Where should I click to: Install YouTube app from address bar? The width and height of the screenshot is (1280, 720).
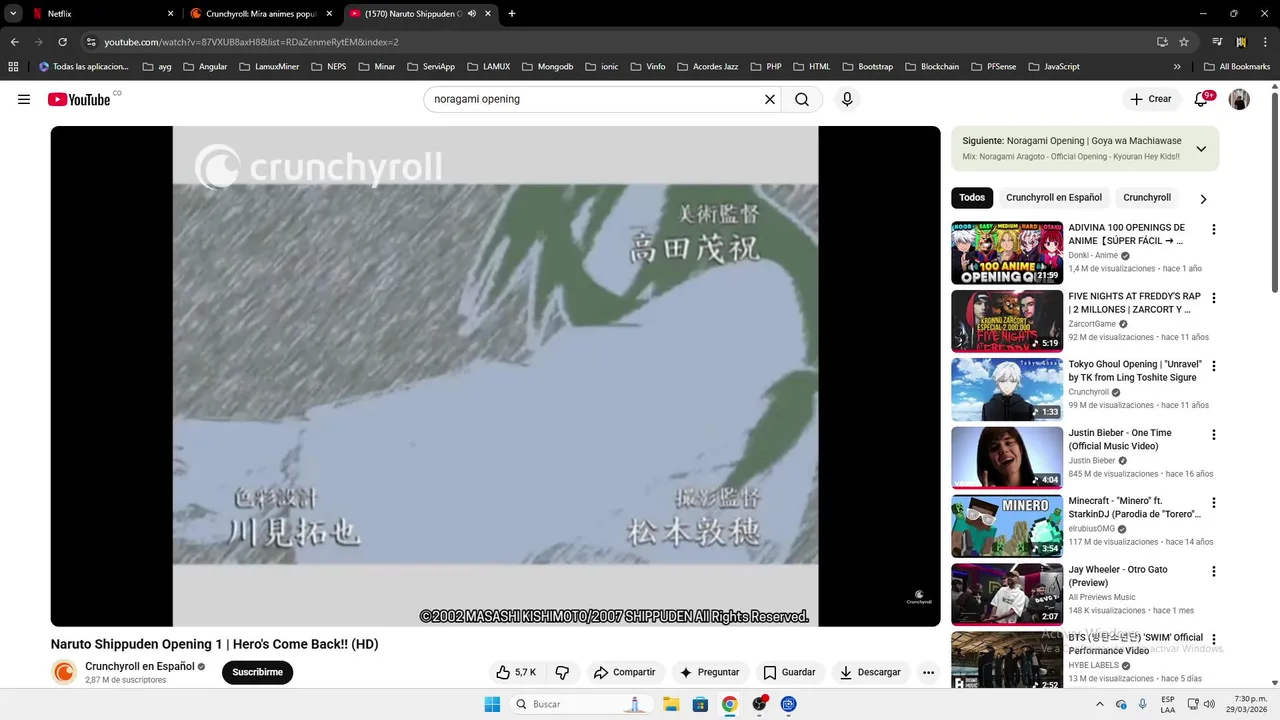(1162, 42)
